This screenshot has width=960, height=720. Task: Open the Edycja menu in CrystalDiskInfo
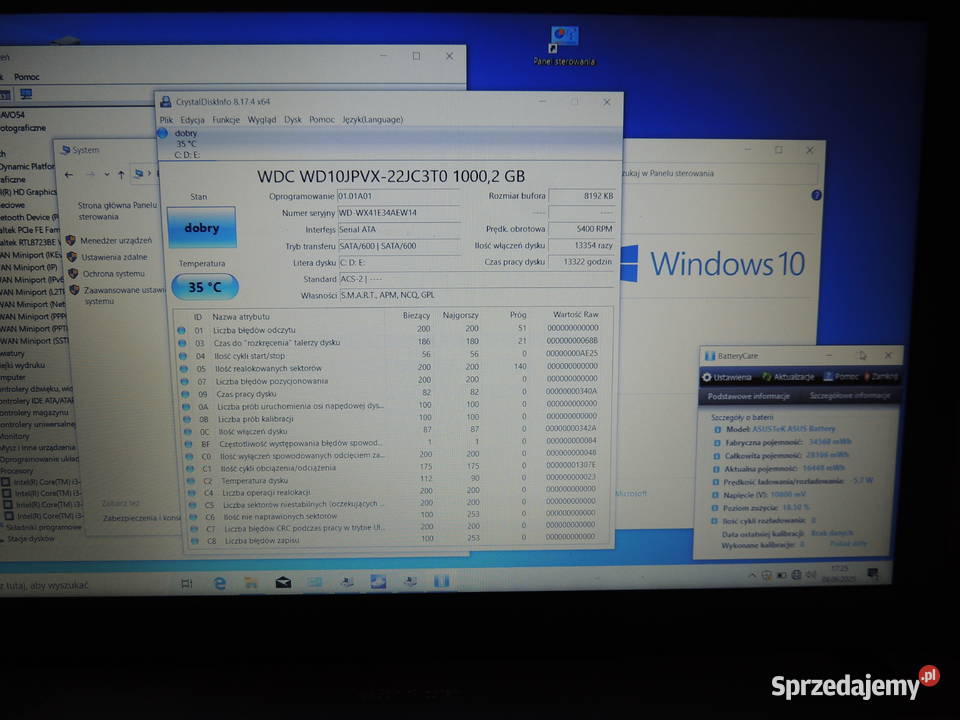point(192,120)
